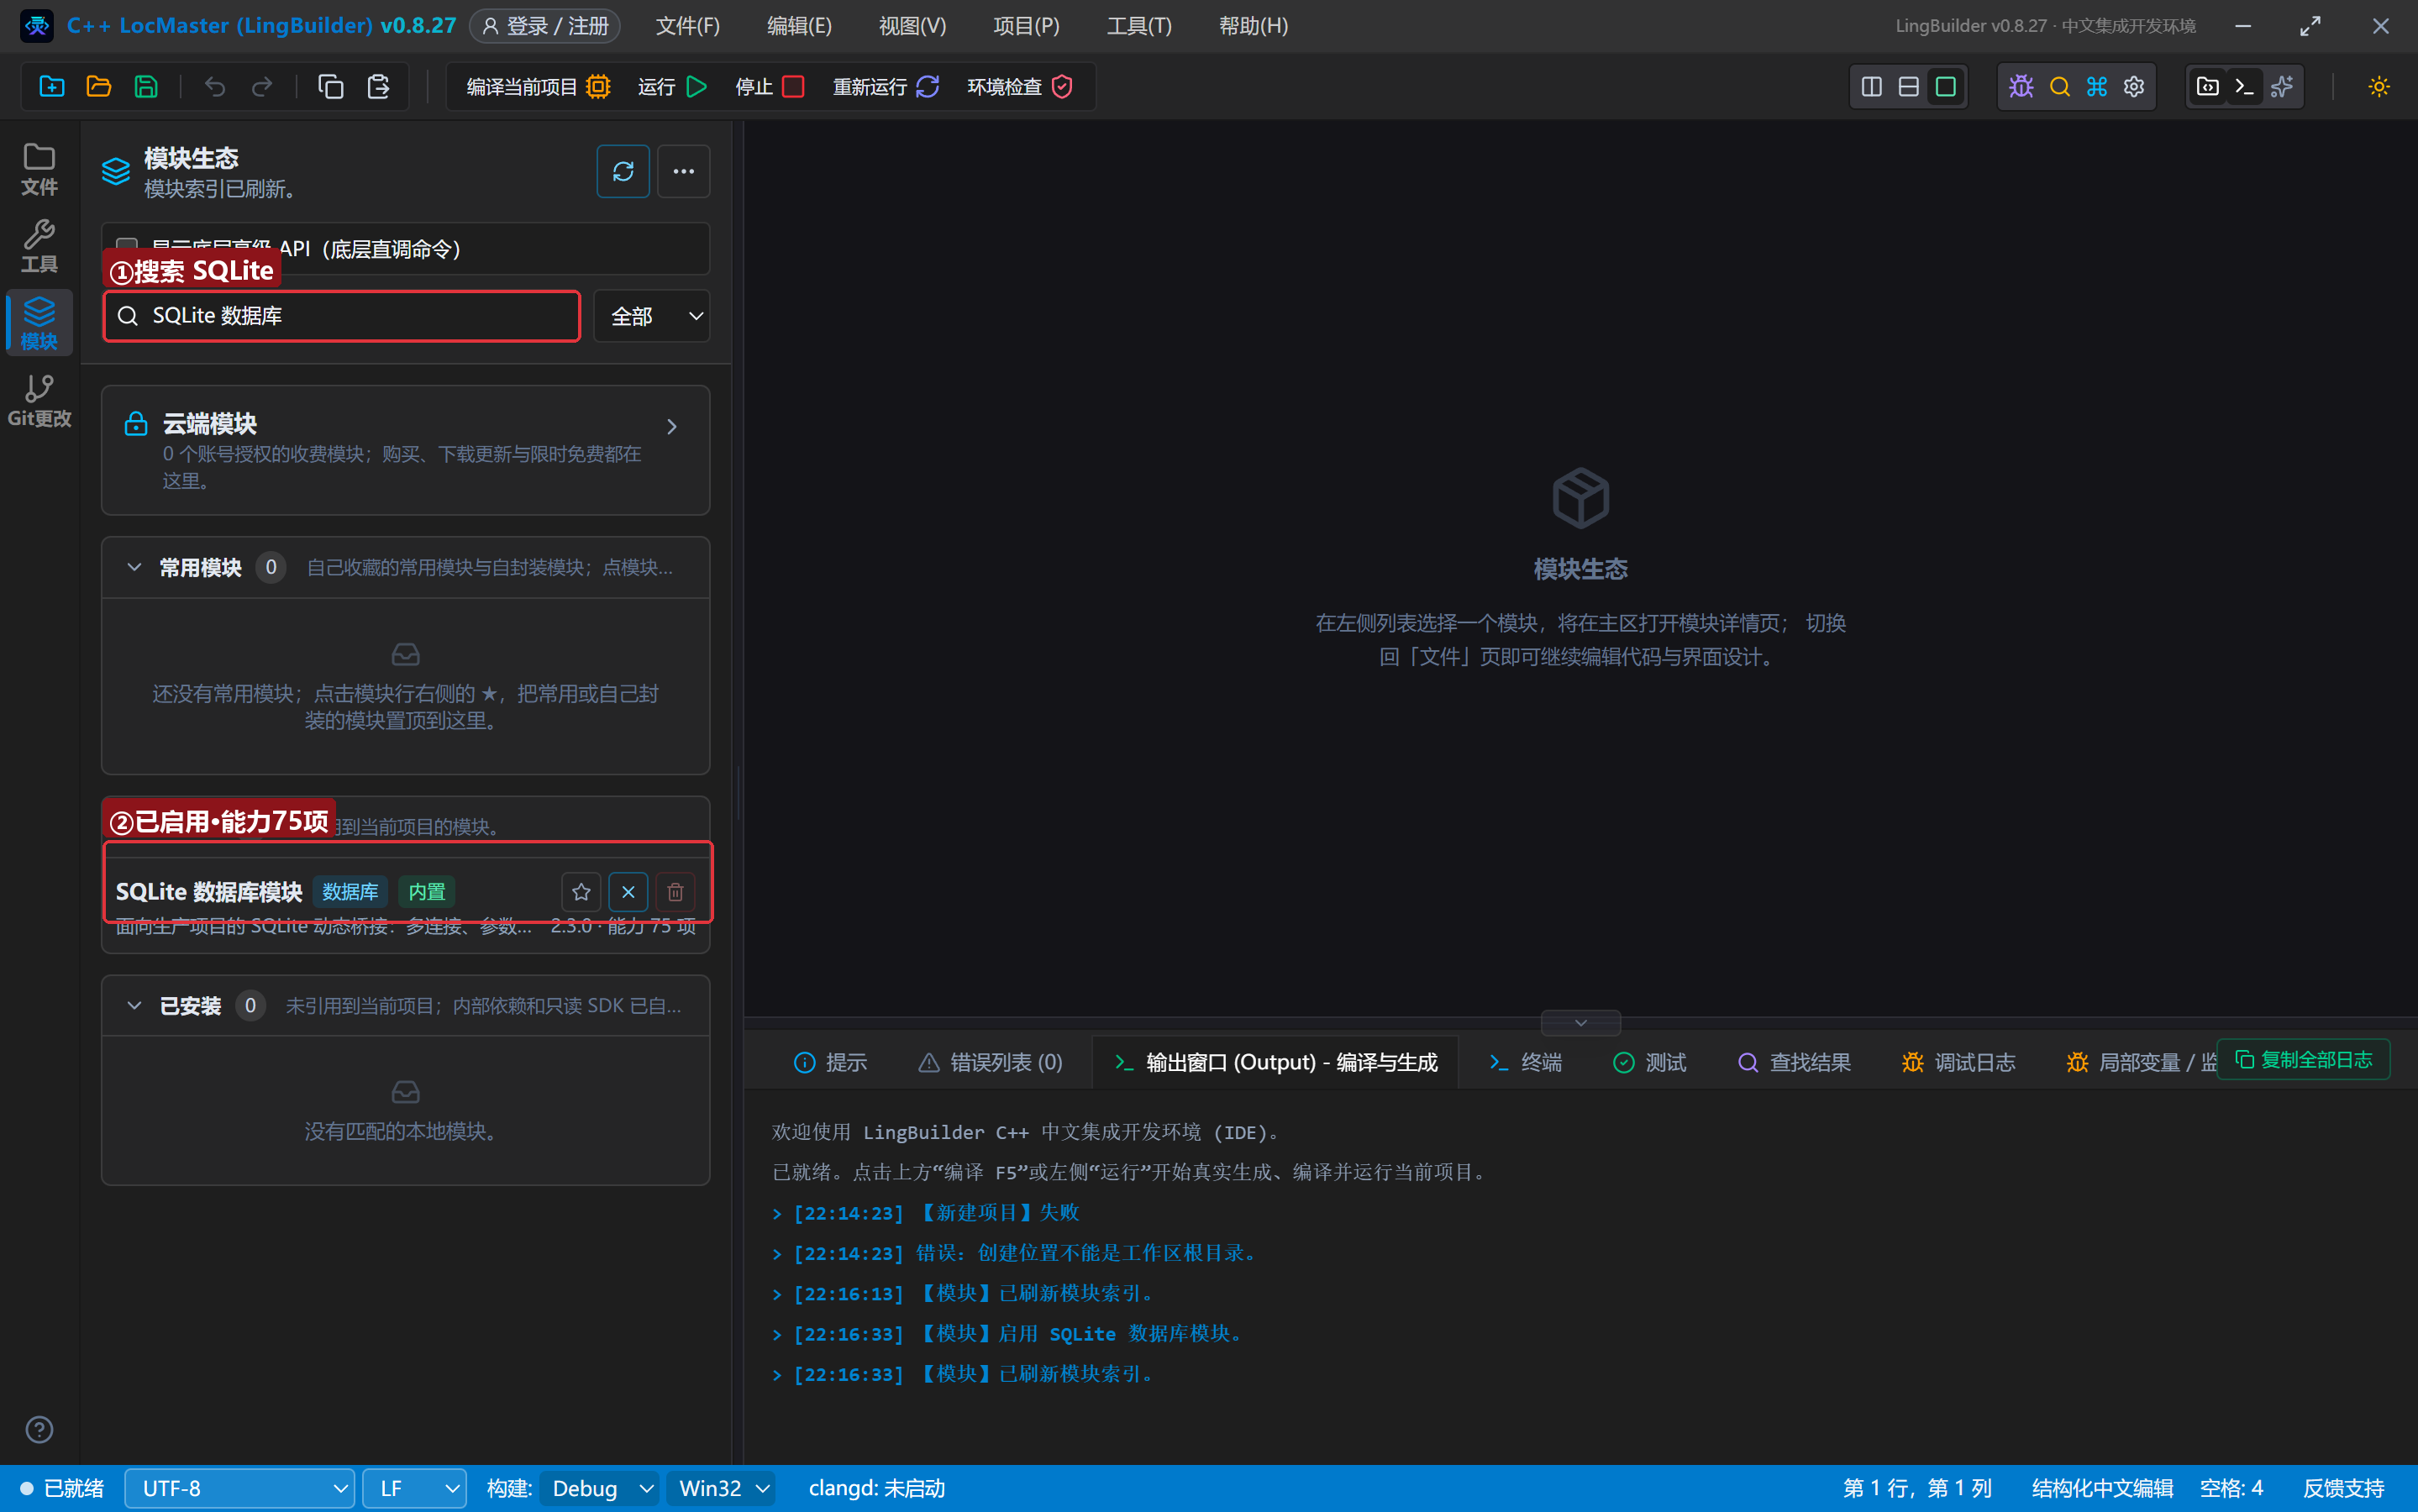Open the Win32 platform dropdown
Image resolution: width=2418 pixels, height=1512 pixels.
722,1489
